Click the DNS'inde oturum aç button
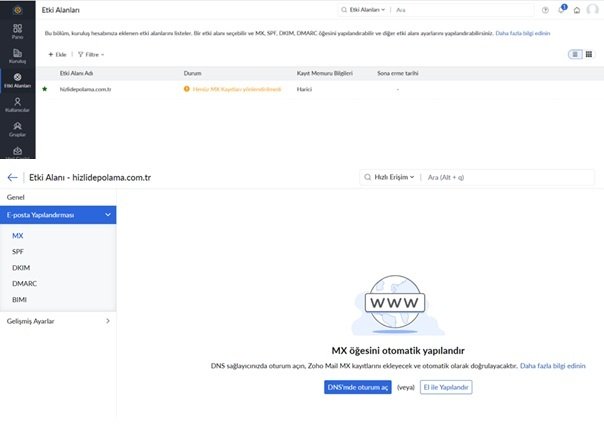This screenshot has height=431, width=604. click(x=357, y=387)
